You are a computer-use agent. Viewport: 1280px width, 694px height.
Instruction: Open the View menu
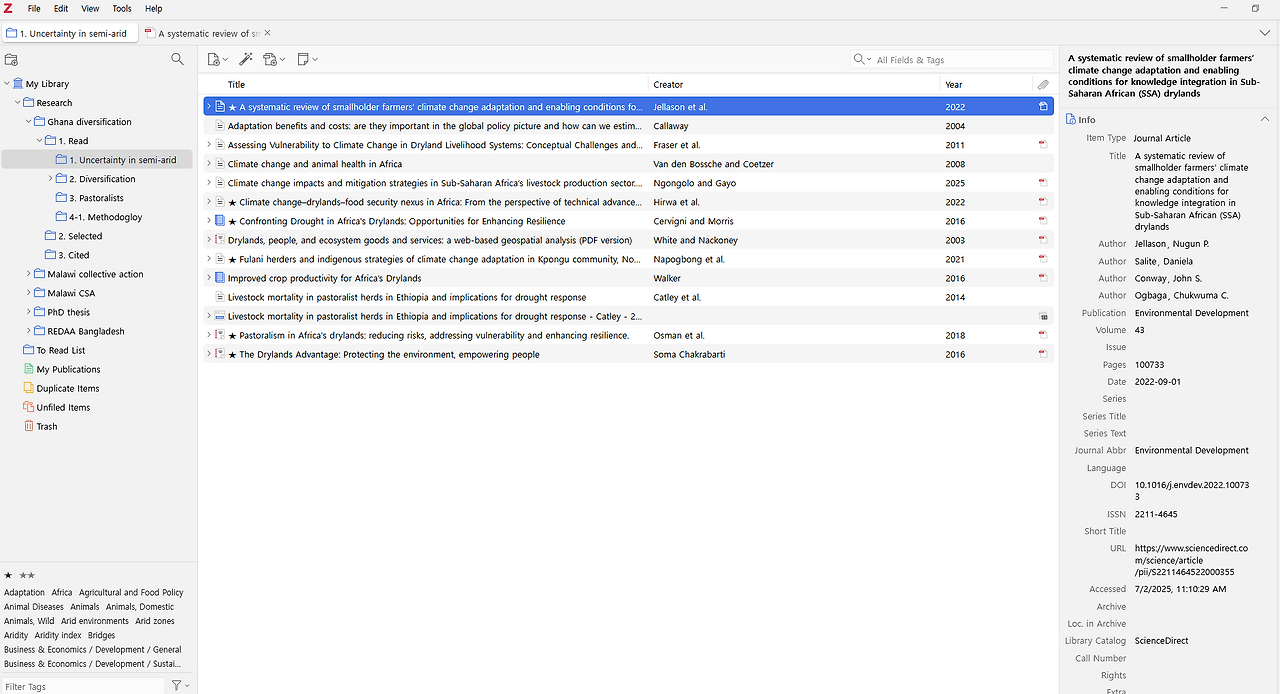click(x=90, y=8)
